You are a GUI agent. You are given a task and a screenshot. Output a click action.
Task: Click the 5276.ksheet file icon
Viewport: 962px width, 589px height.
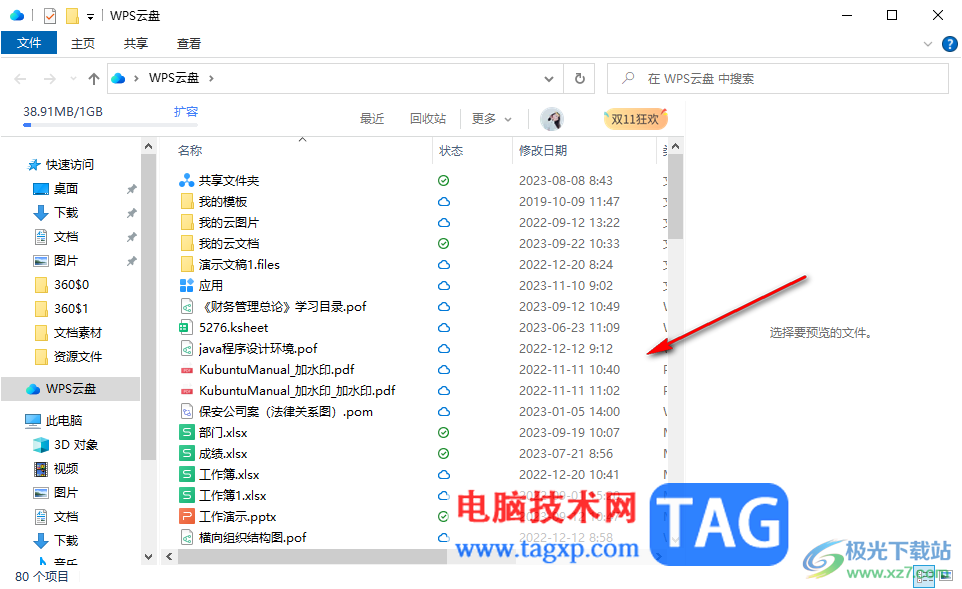coord(187,328)
